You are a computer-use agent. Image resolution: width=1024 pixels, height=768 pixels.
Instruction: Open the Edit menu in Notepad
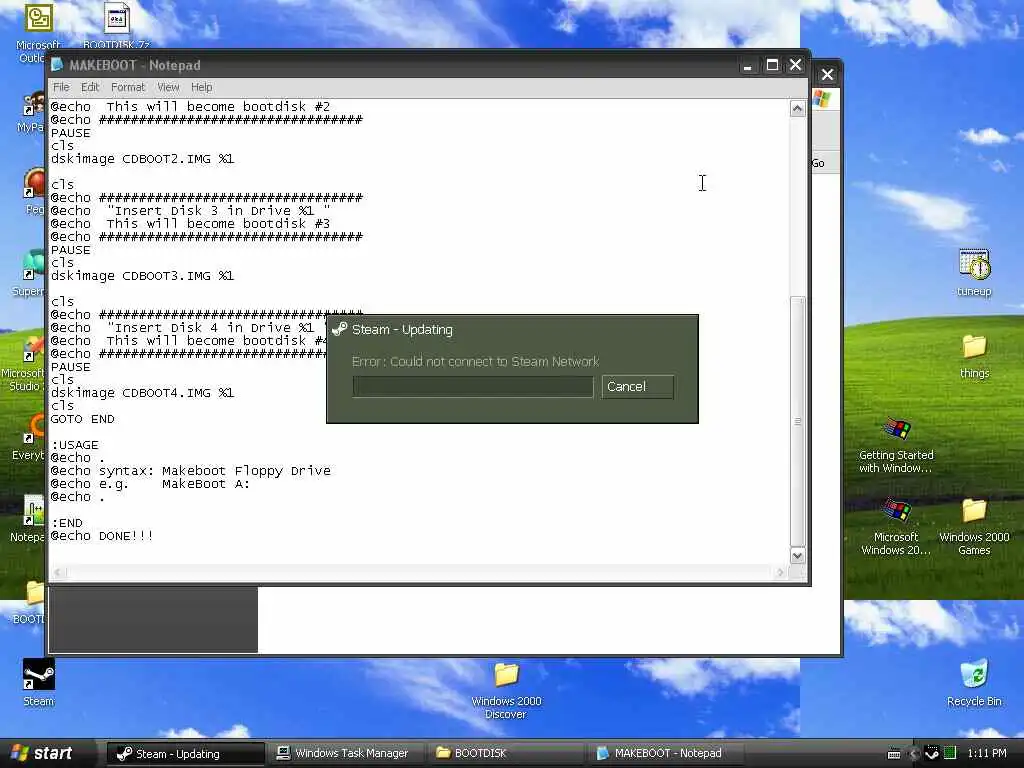(x=89, y=87)
